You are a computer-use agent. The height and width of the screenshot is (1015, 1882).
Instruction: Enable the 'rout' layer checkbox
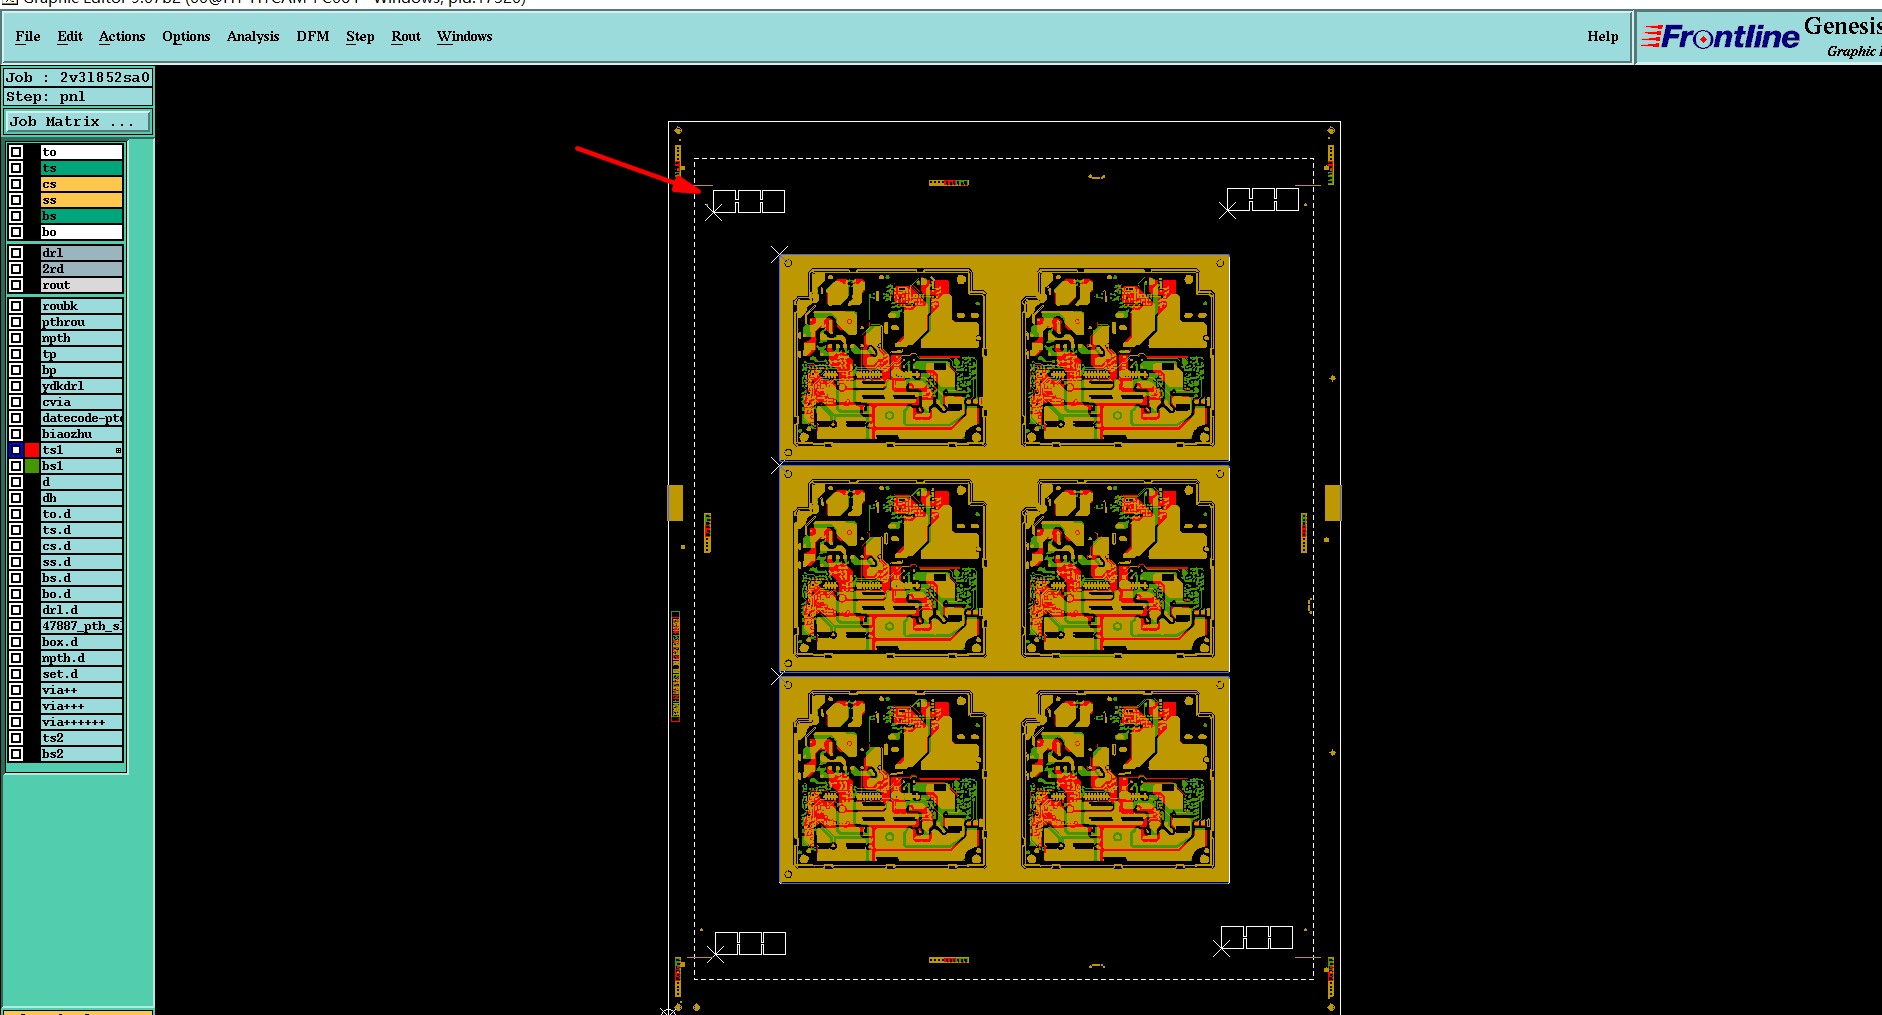pyautogui.click(x=16, y=285)
